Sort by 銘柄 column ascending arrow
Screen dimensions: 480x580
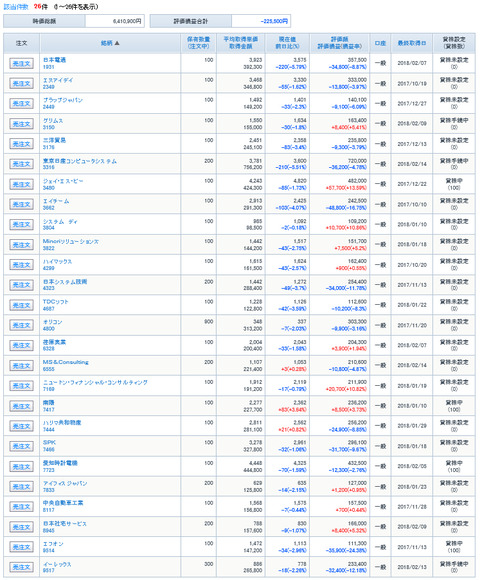click(x=117, y=43)
